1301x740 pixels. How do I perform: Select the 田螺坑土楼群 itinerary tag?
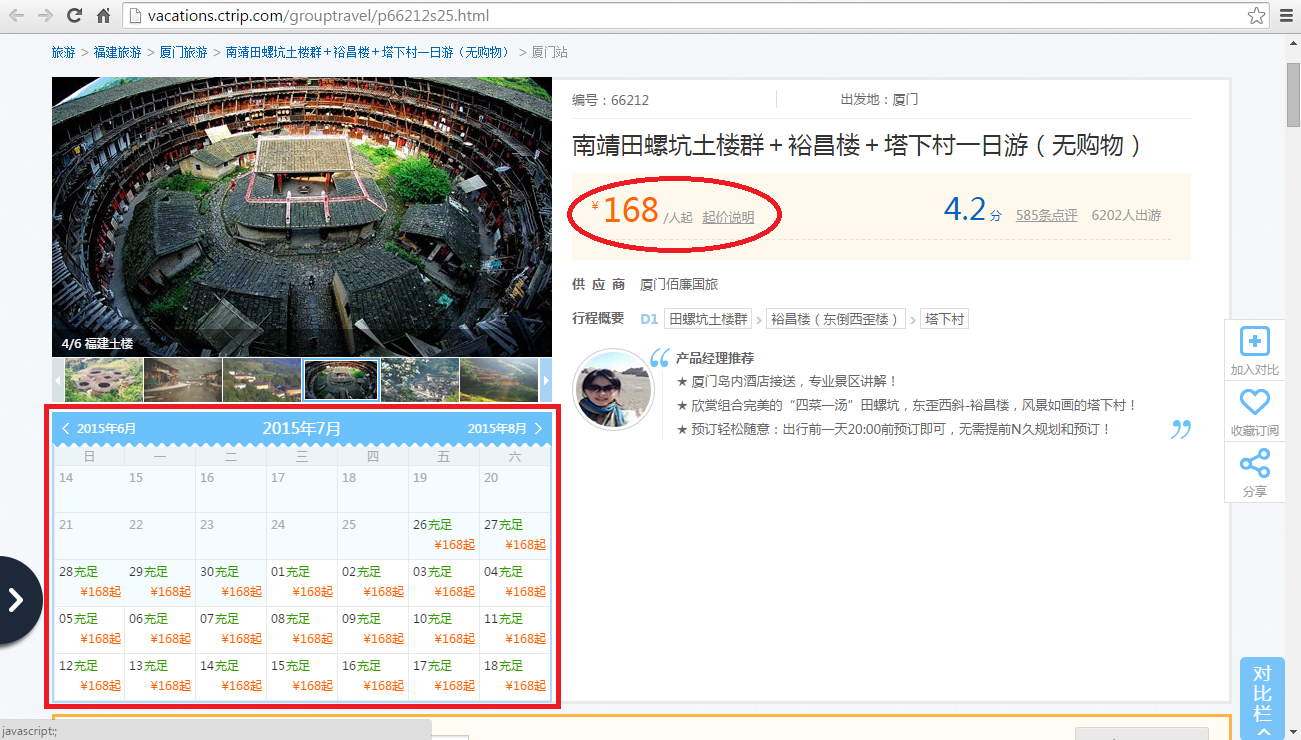(708, 319)
